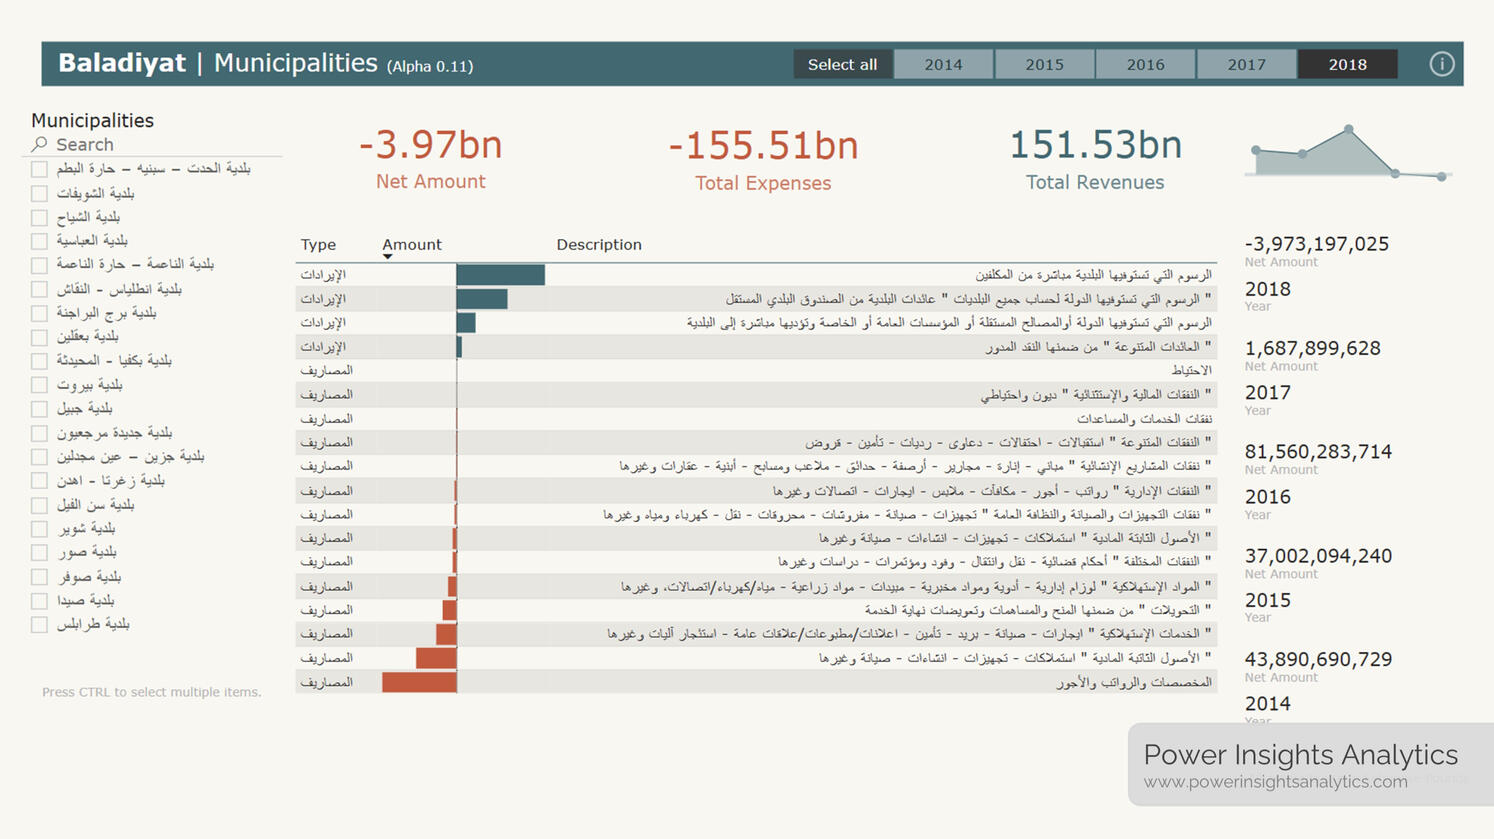Click the magnifier icon beside Search

pyautogui.click(x=39, y=145)
